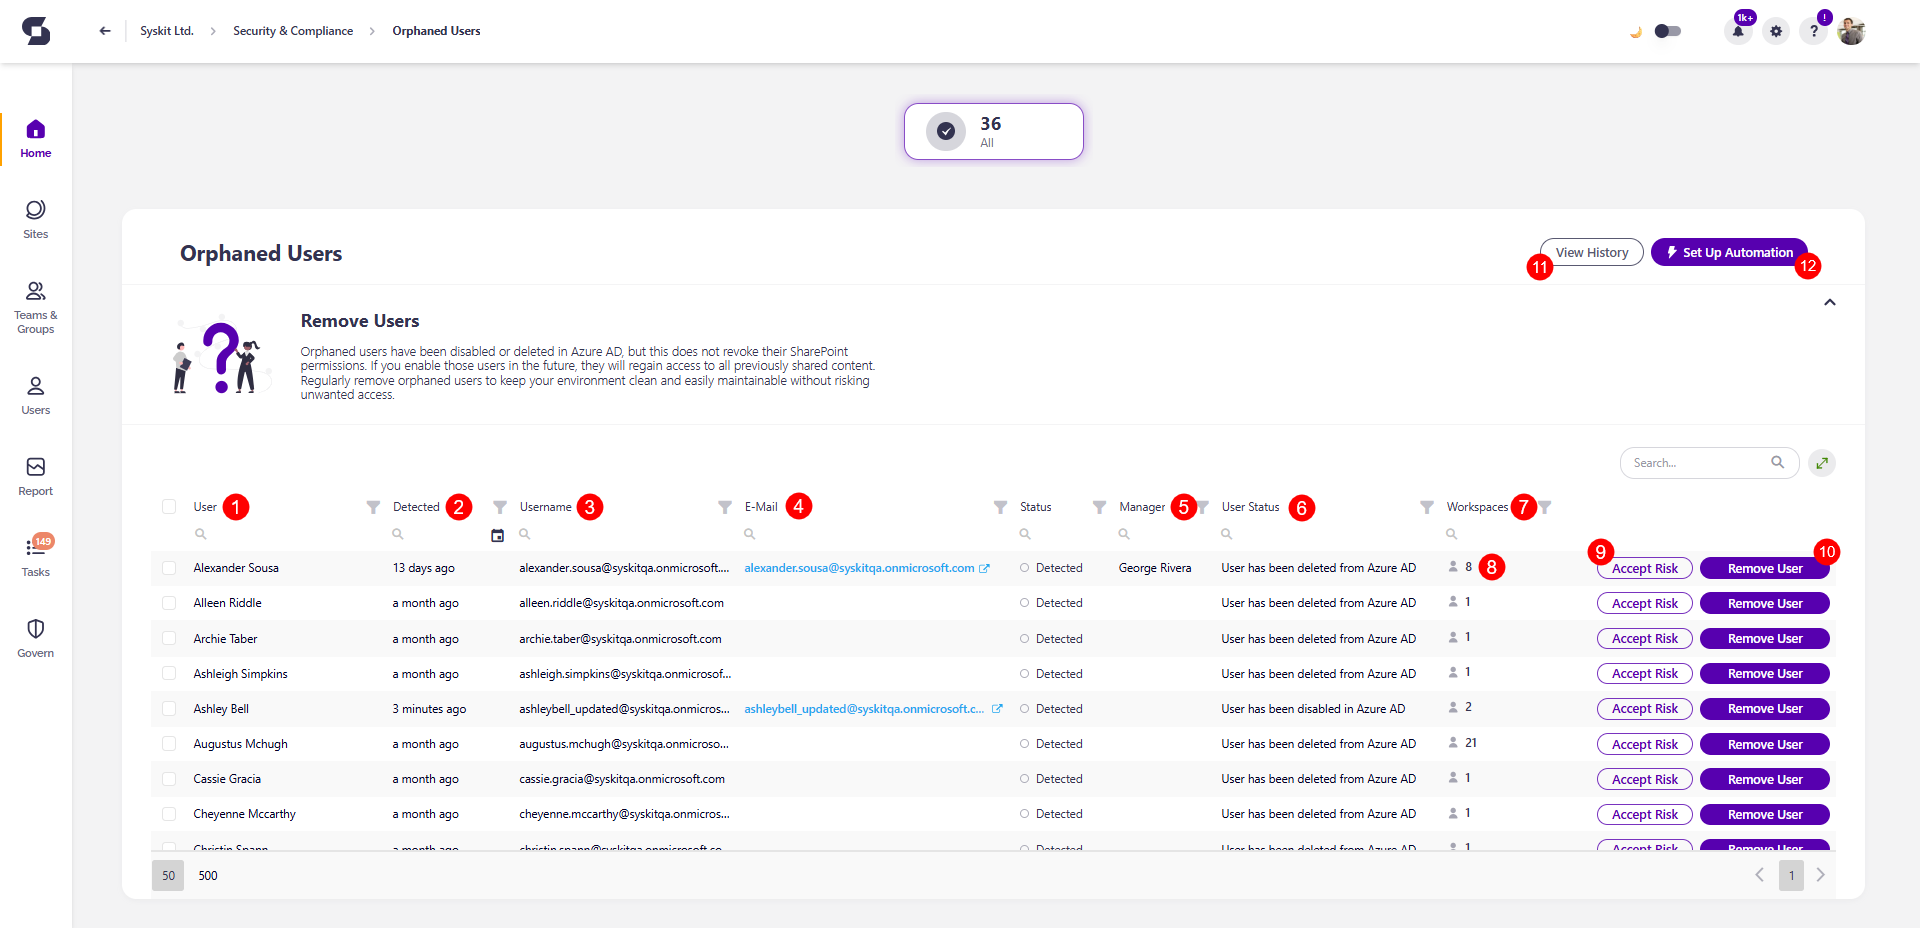Screen dimensions: 1920x929
Task: Navigate to Security & Compliance breadcrumb
Action: point(292,31)
